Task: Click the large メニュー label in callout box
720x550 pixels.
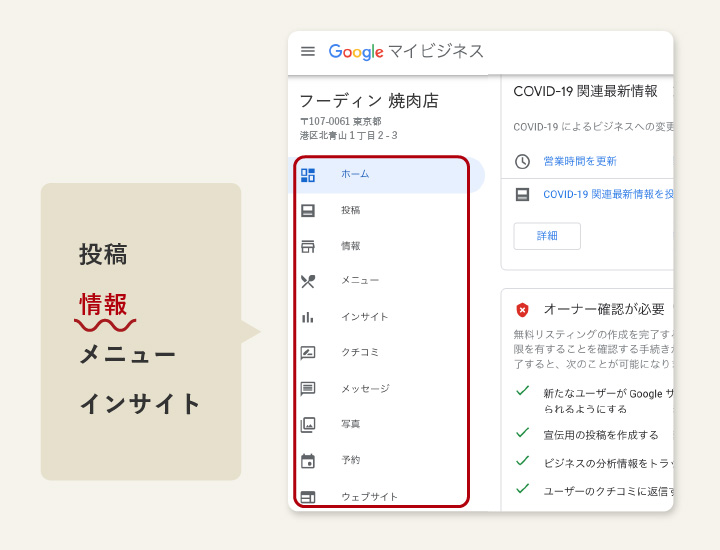Action: [128, 354]
